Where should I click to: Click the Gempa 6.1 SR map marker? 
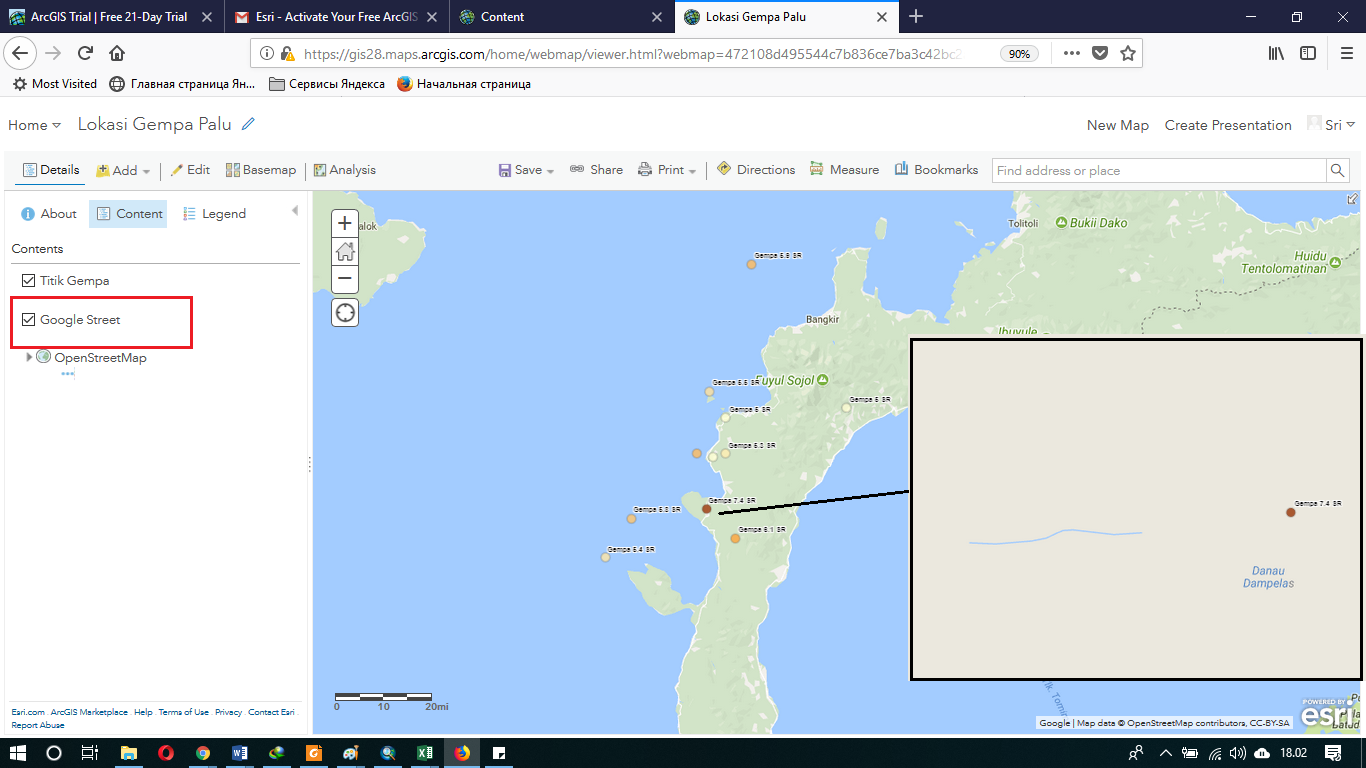click(x=735, y=539)
